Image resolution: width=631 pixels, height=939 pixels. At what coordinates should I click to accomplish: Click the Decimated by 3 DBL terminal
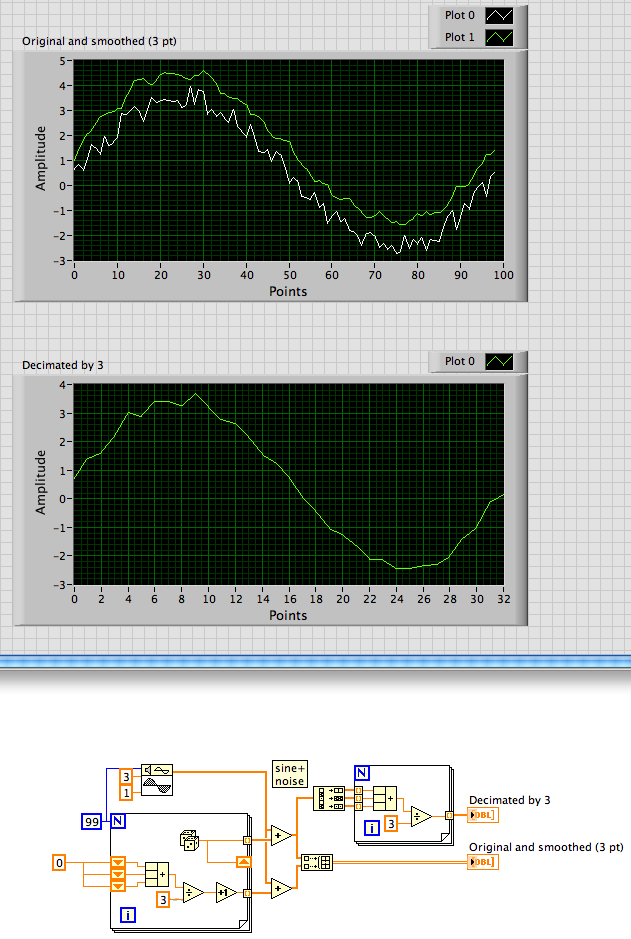coord(483,815)
